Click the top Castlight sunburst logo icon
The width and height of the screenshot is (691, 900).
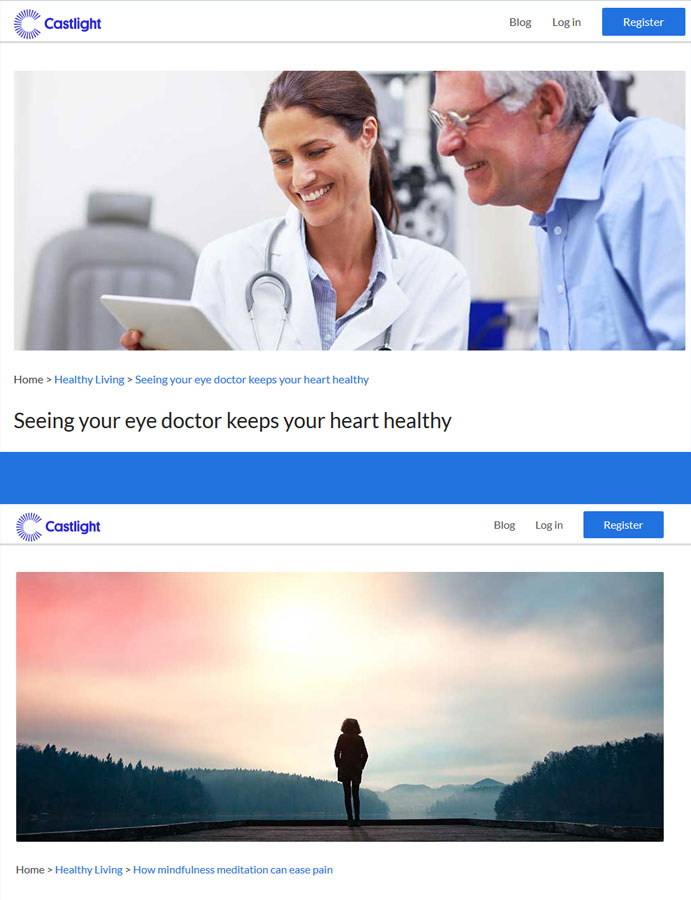27,24
